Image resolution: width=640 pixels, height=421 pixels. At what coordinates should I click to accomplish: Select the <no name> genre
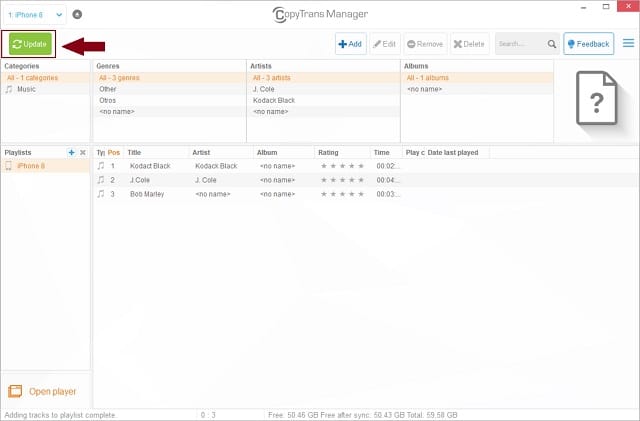pos(169,111)
